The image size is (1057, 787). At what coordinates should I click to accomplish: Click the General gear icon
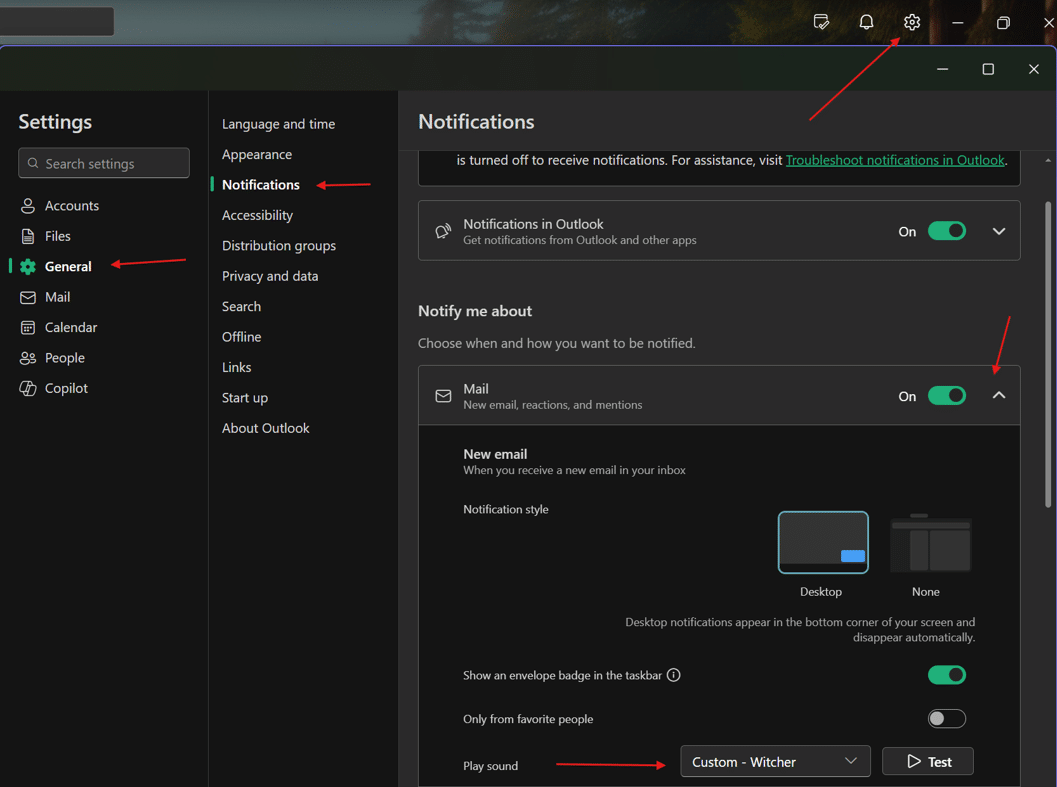(x=28, y=266)
